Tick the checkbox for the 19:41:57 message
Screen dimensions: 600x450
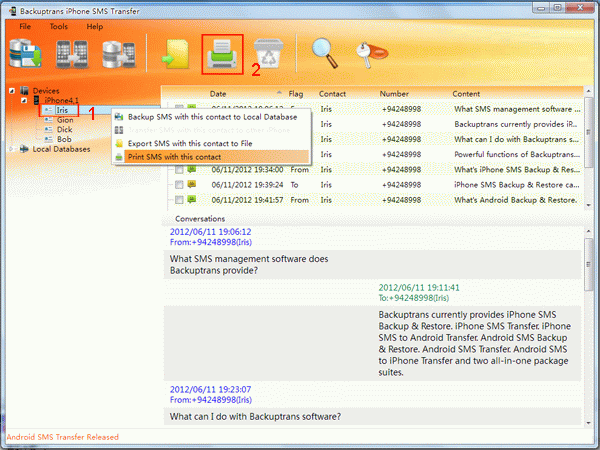click(179, 200)
